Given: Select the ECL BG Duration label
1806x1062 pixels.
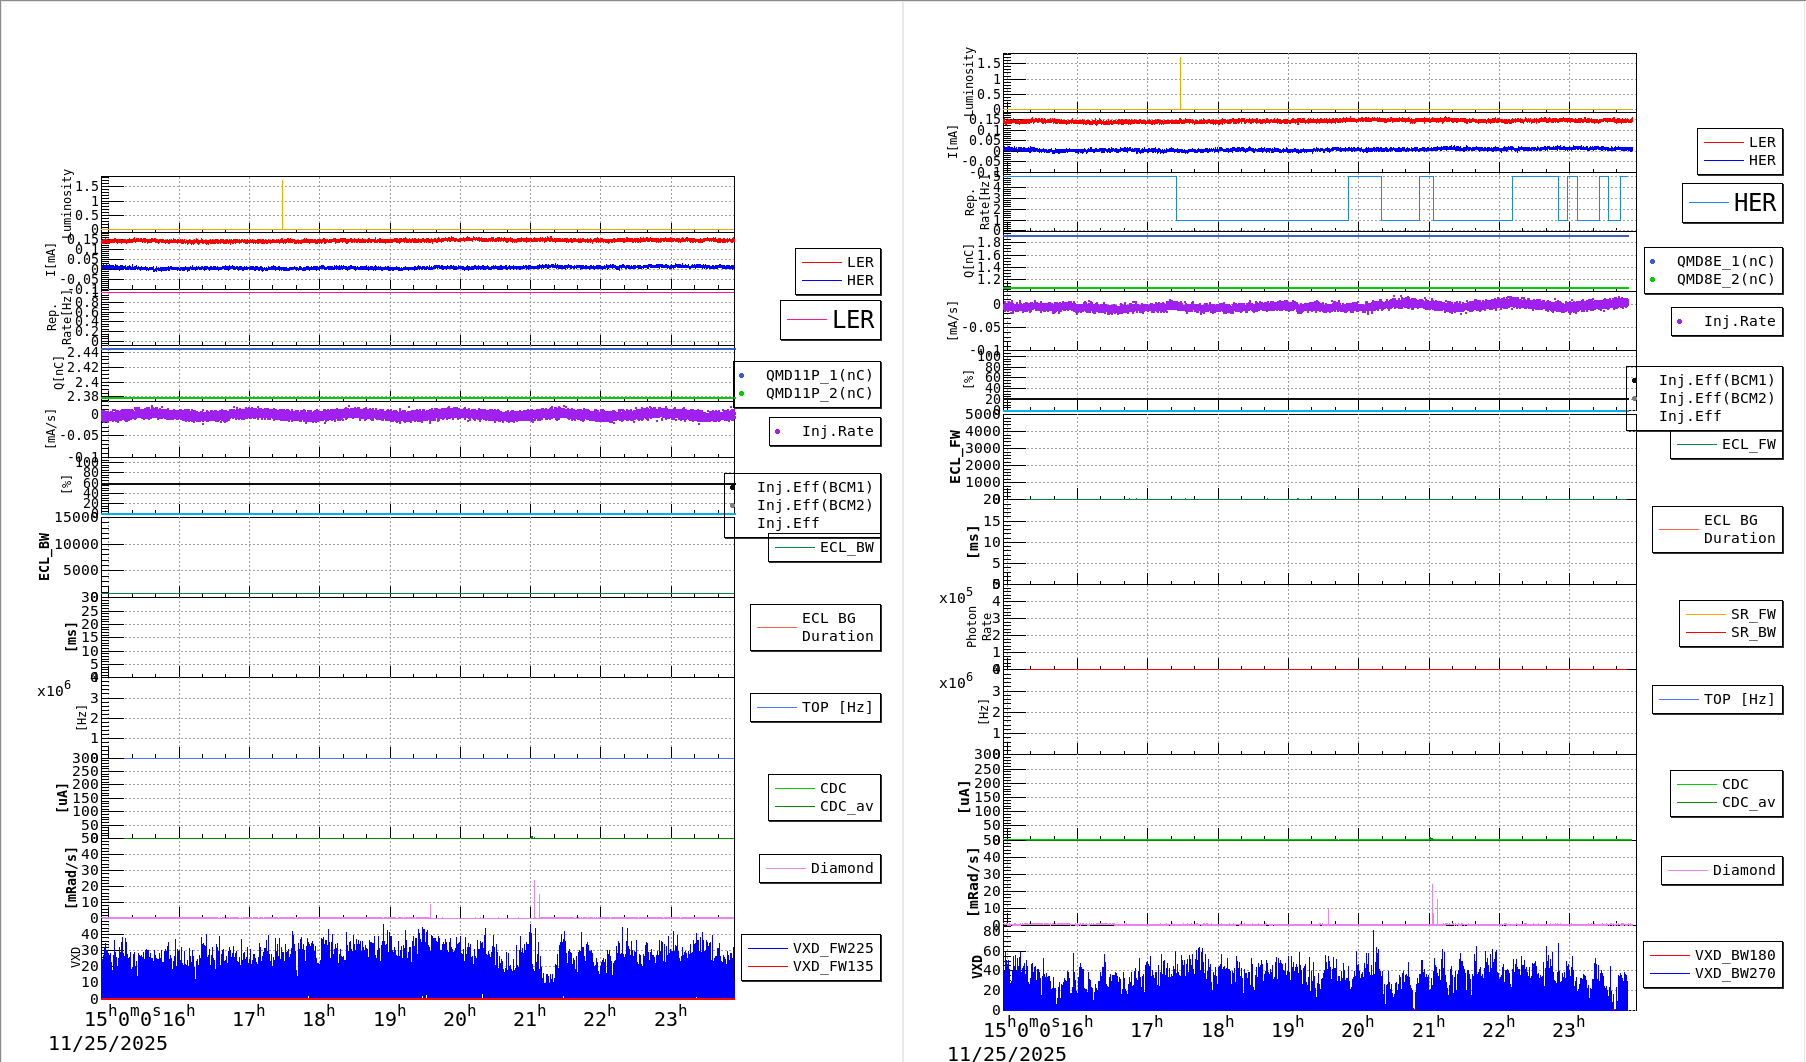Looking at the screenshot, I should click(827, 627).
